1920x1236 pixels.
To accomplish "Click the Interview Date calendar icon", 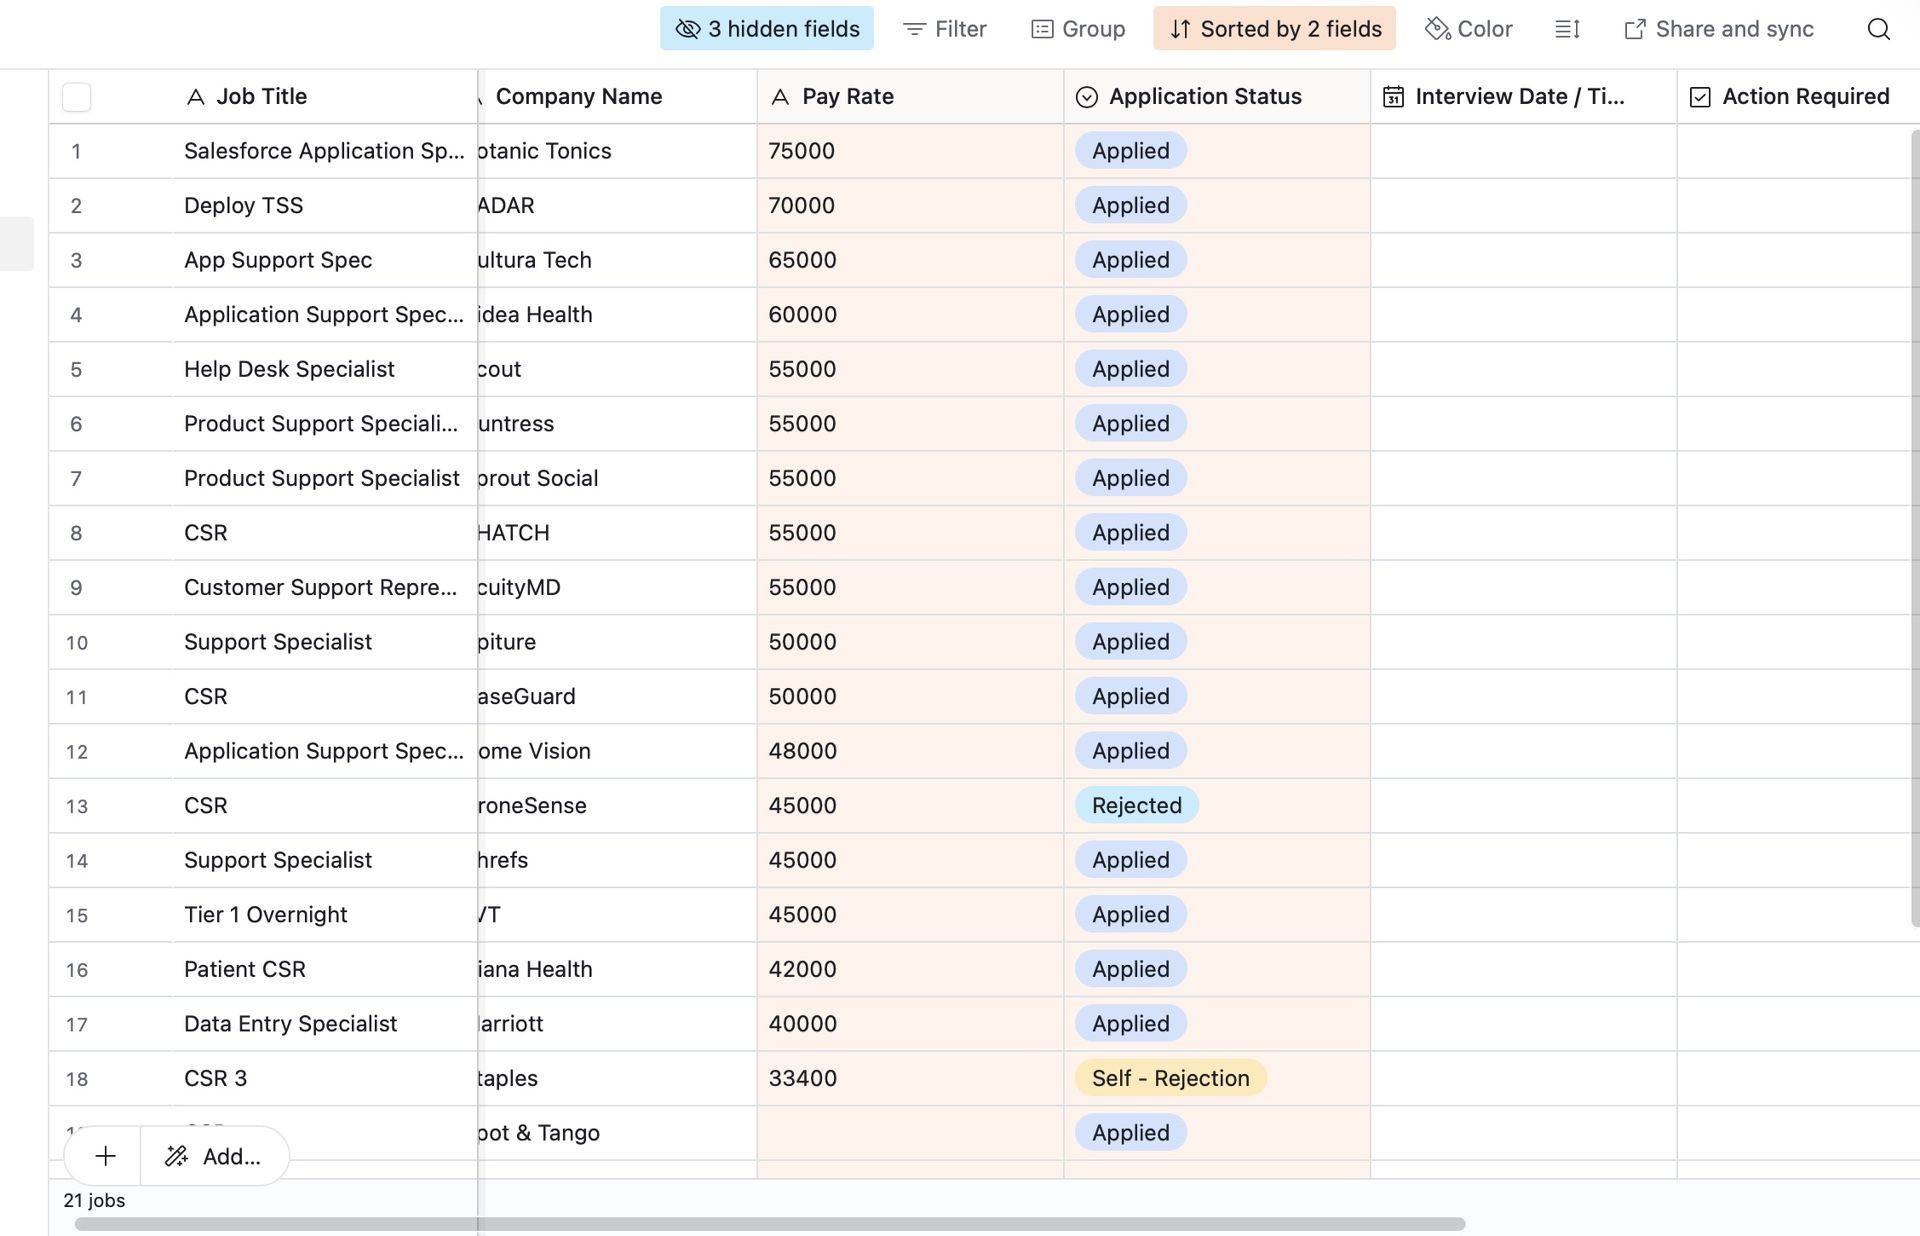I will (1393, 97).
